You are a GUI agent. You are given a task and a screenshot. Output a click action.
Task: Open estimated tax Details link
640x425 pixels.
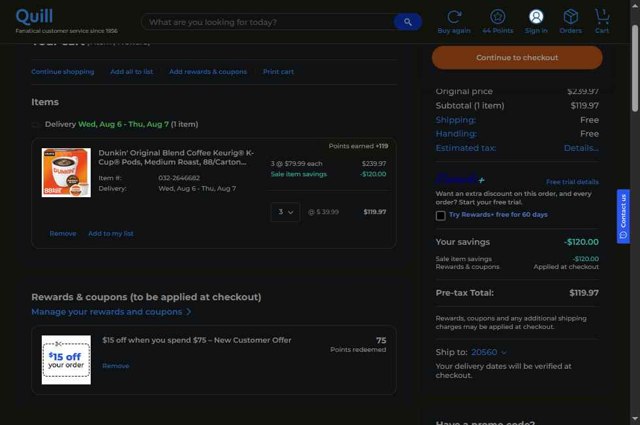pos(581,148)
